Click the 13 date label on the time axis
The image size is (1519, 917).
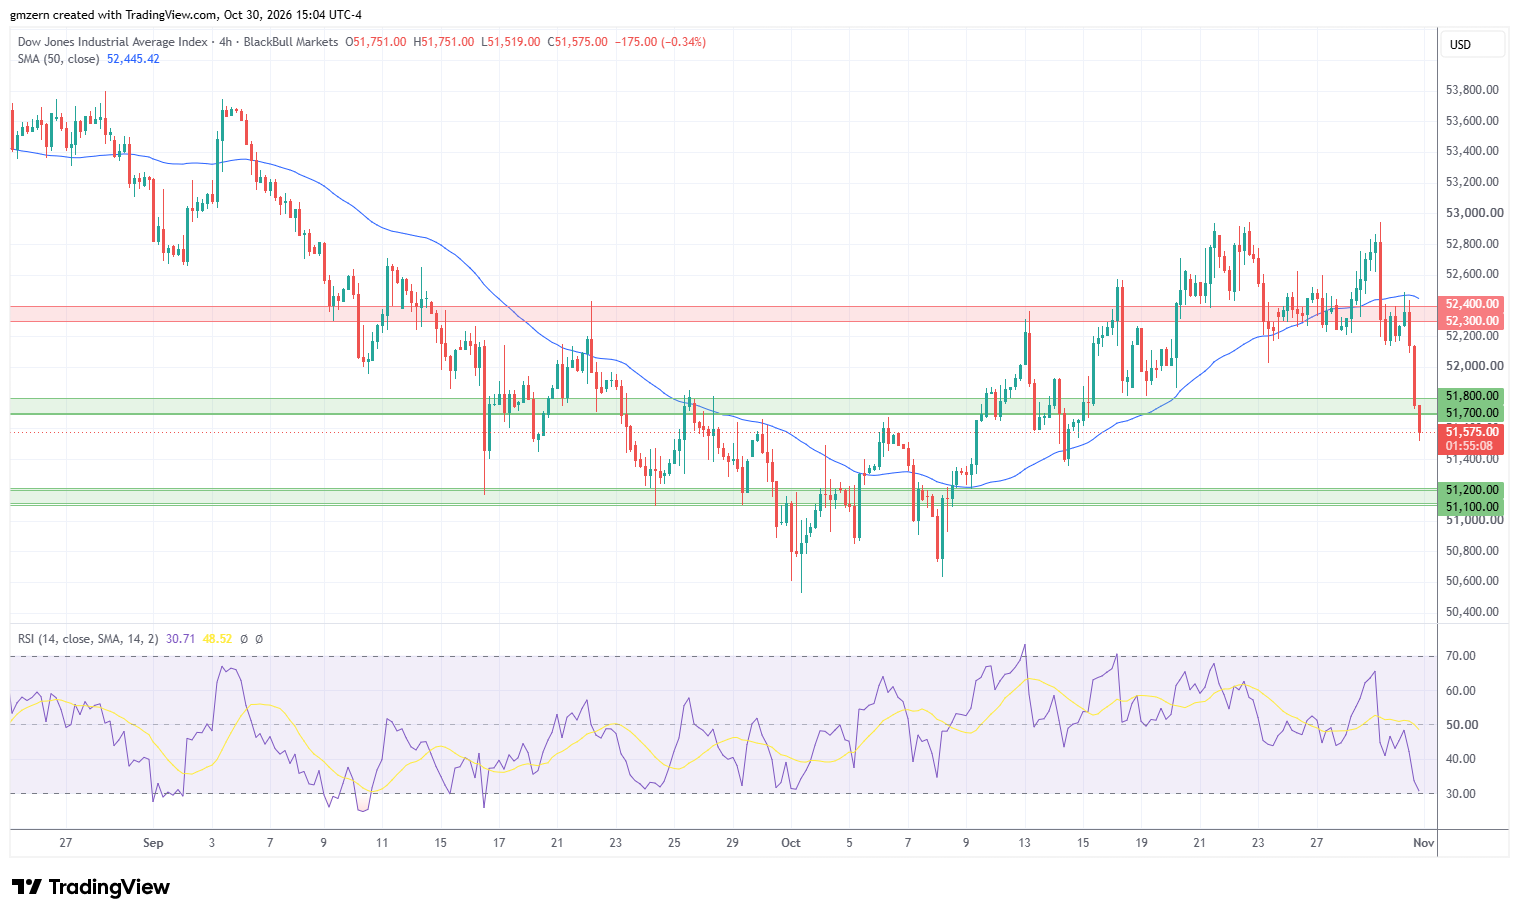1024,843
